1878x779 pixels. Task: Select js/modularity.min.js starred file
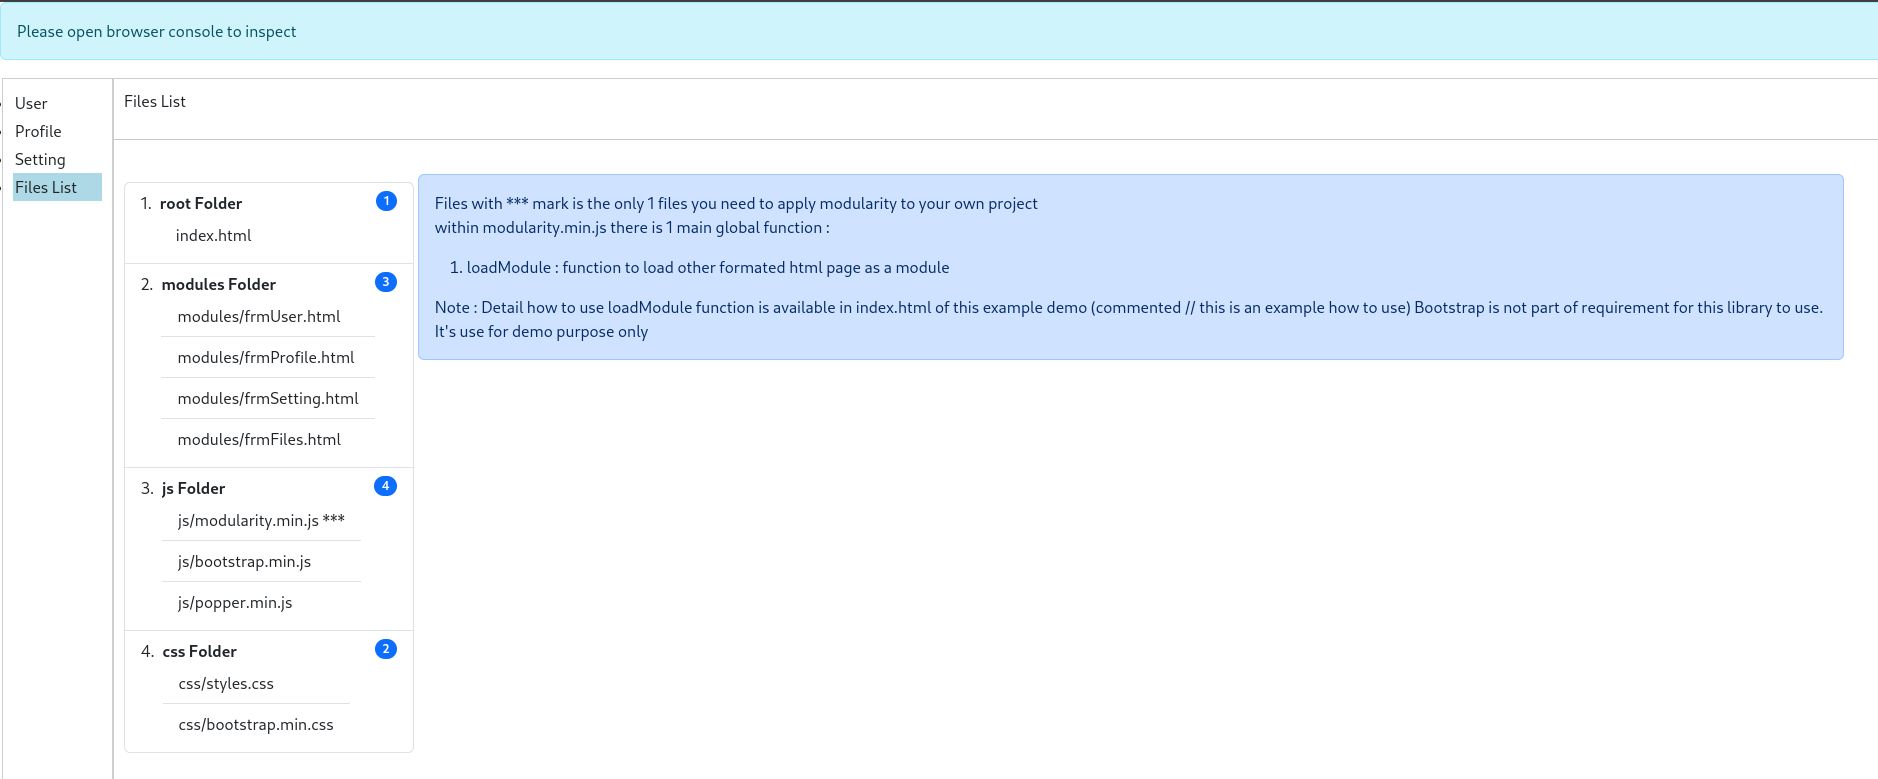261,520
